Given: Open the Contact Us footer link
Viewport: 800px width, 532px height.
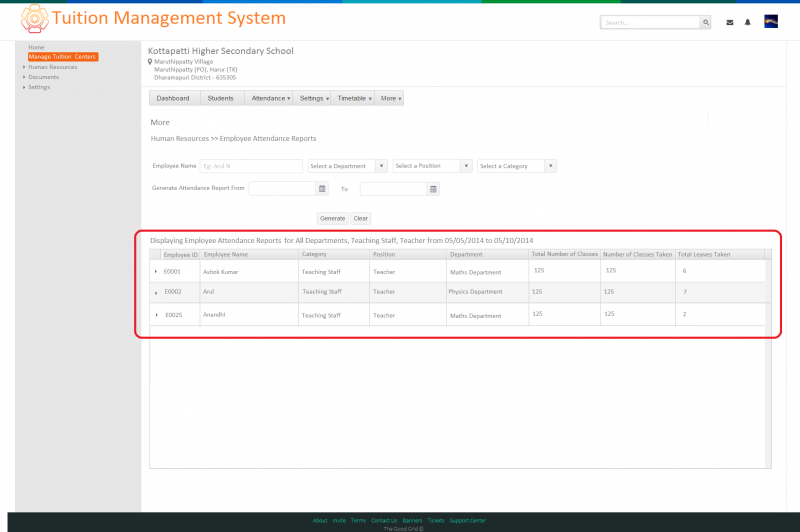Looking at the screenshot, I should (x=384, y=520).
